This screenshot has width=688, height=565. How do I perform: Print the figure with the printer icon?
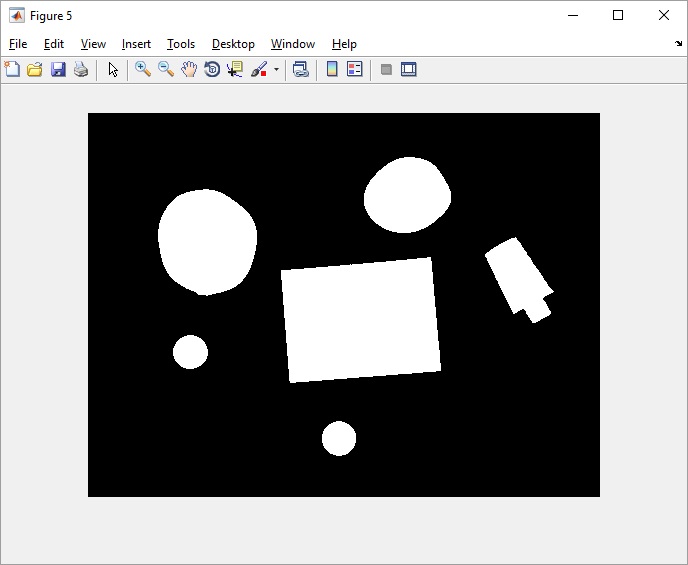click(x=81, y=70)
